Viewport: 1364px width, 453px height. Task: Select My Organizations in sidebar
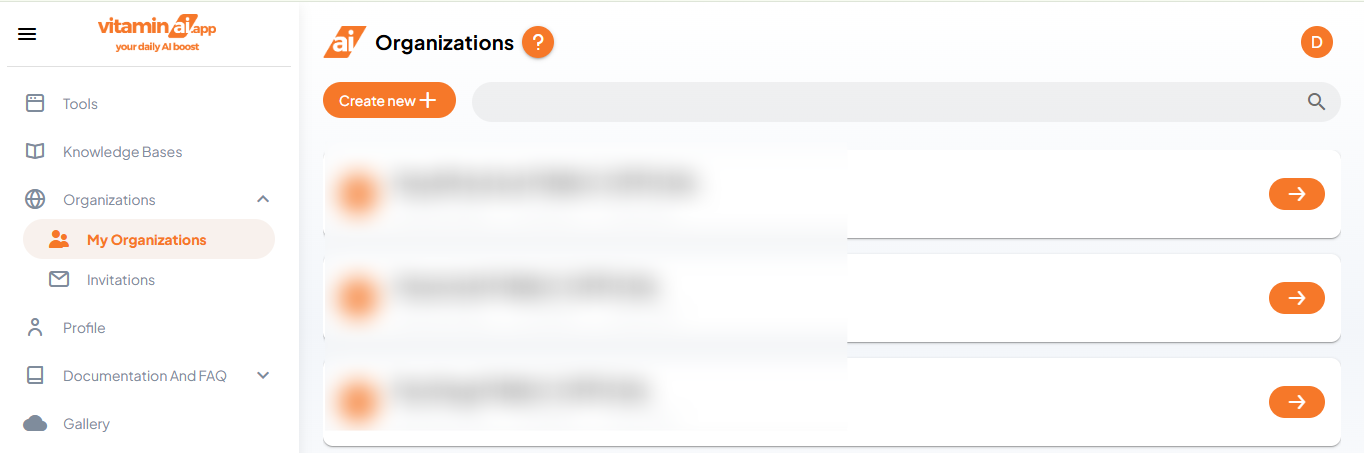(x=146, y=240)
